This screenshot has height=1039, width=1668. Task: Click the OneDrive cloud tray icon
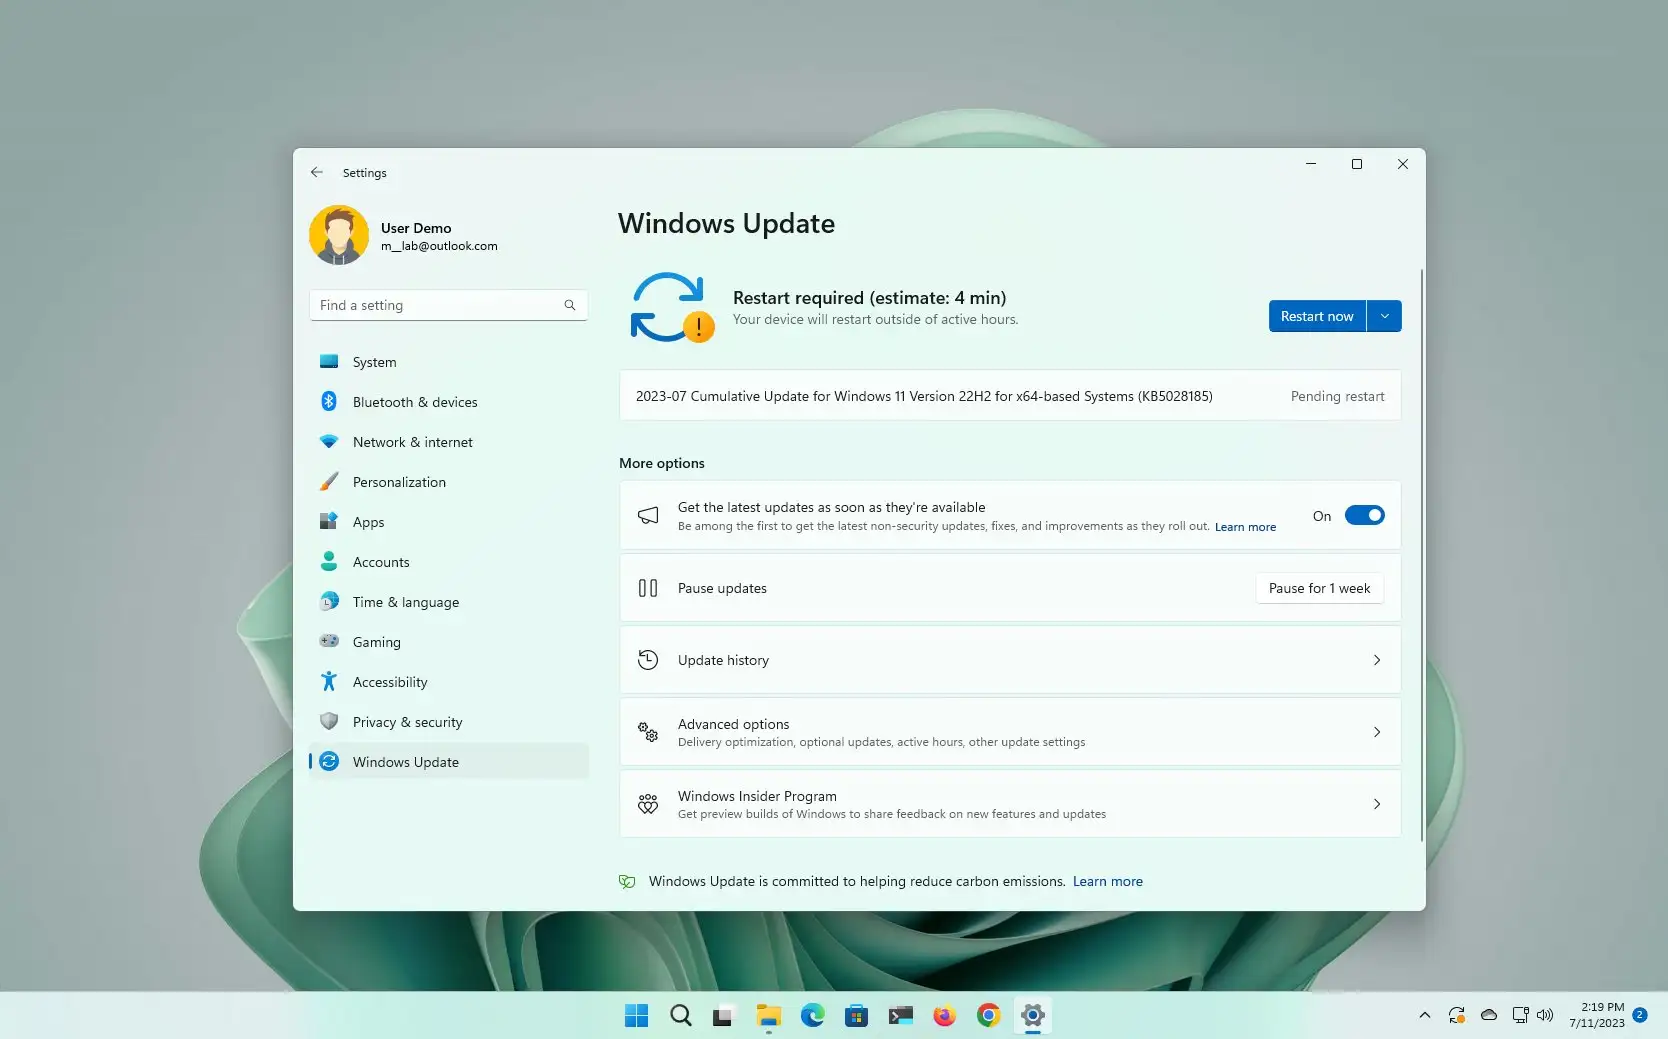pyautogui.click(x=1488, y=1016)
